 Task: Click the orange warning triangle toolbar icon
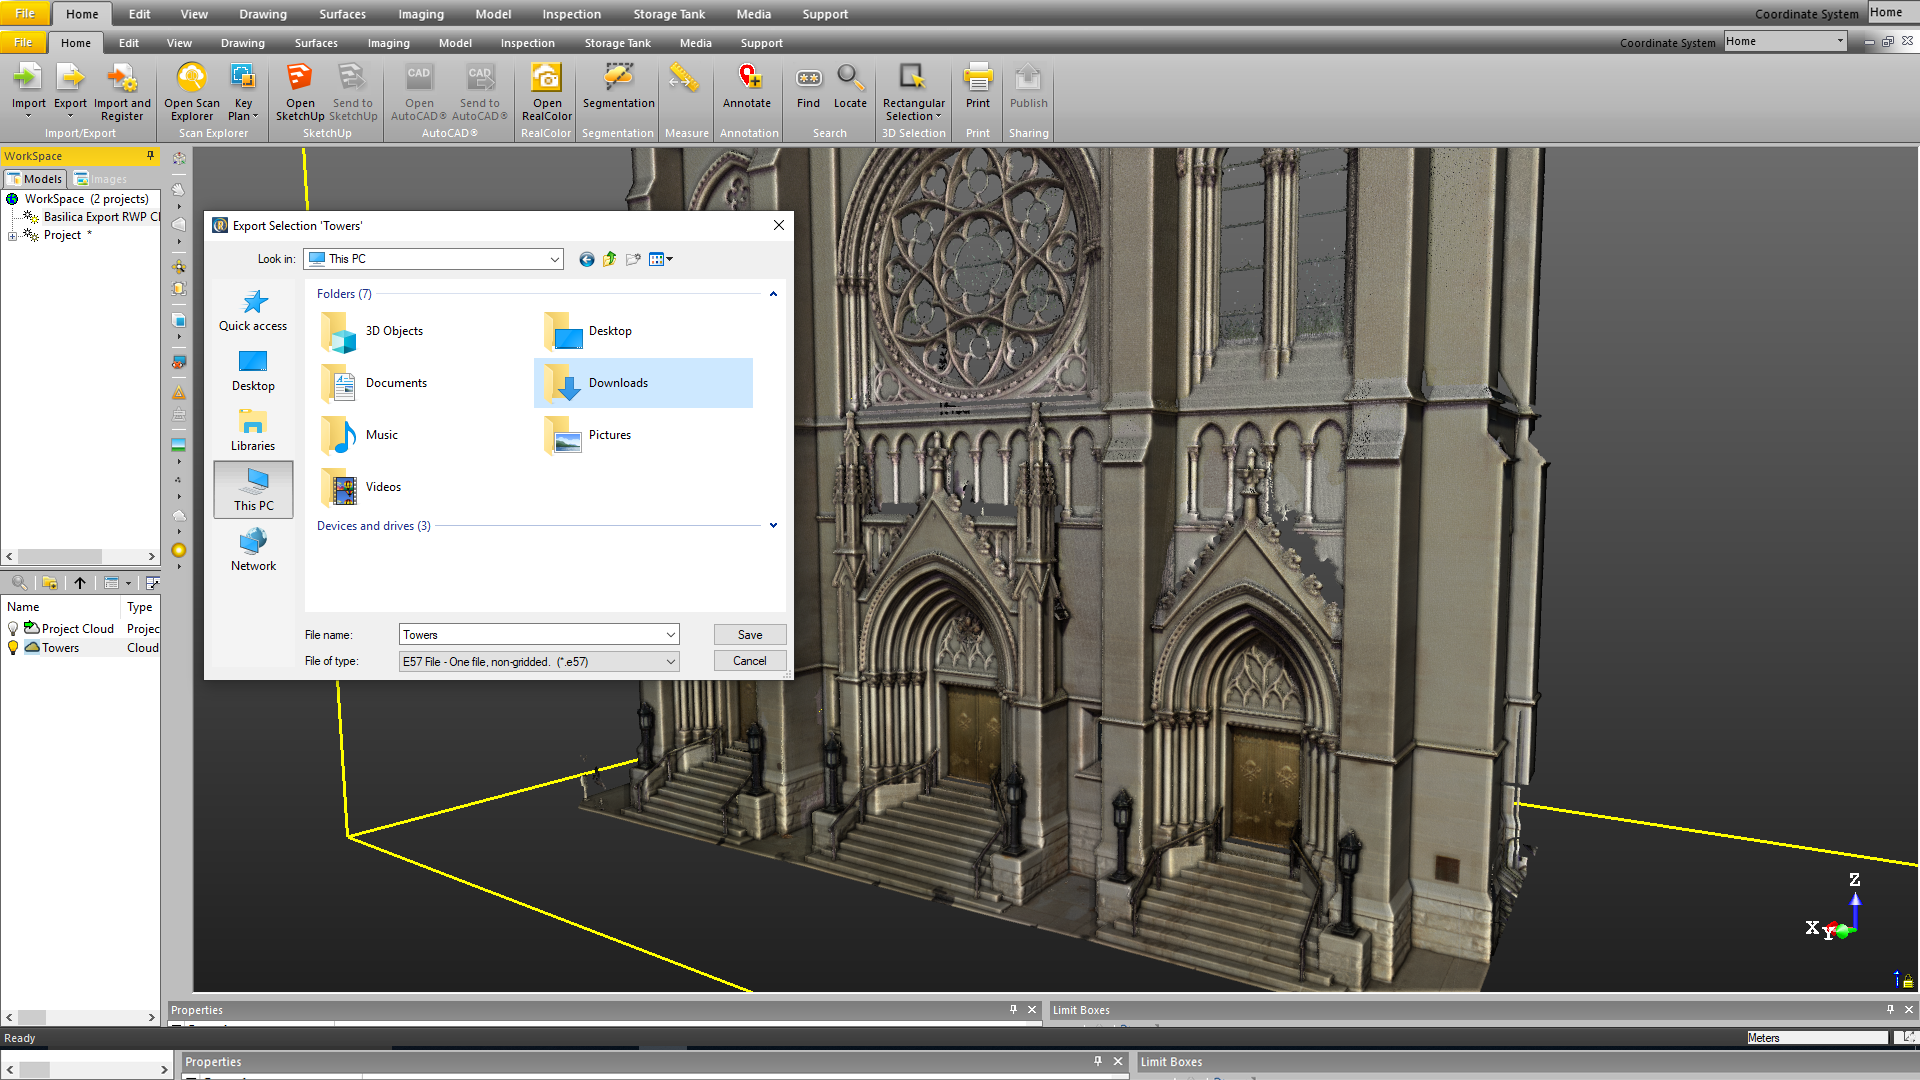click(x=179, y=393)
